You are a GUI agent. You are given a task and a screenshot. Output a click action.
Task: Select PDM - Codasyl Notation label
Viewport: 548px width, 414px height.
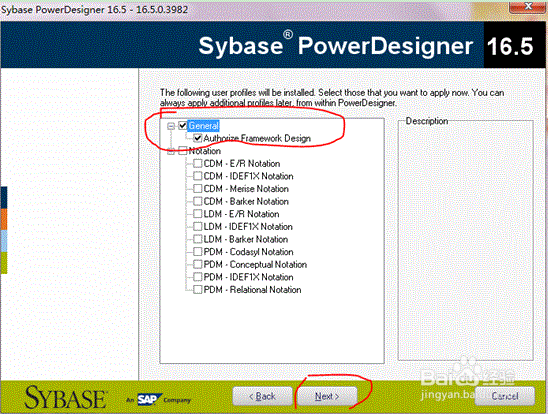pos(248,252)
